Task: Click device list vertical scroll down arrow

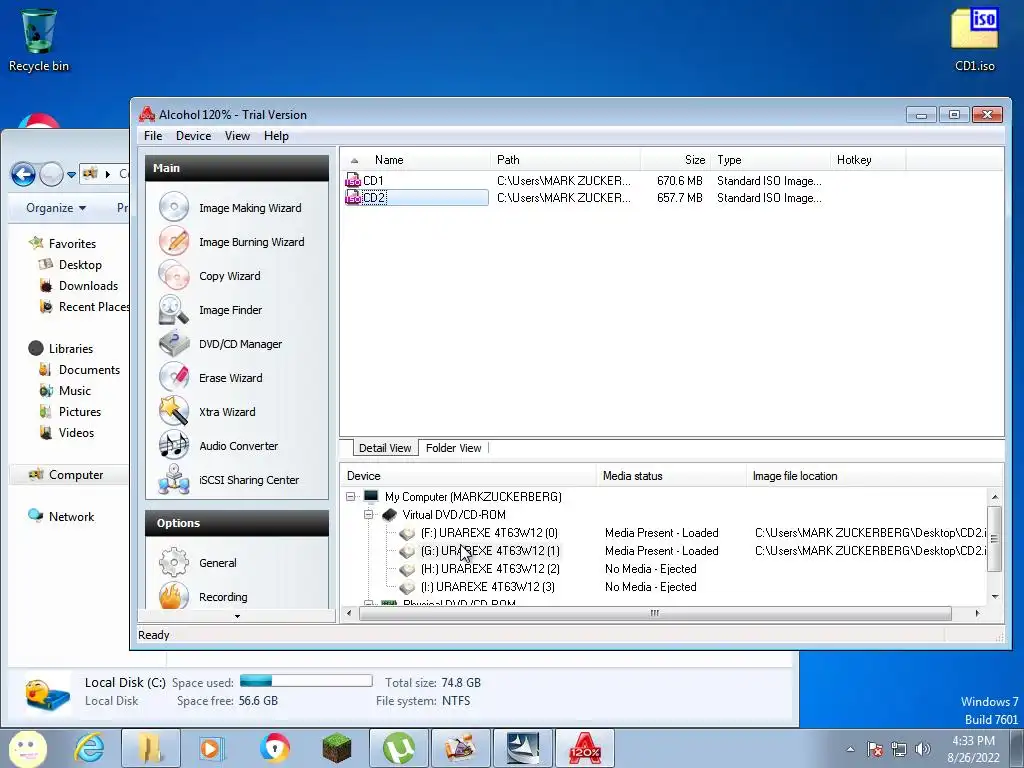Action: pyautogui.click(x=995, y=596)
